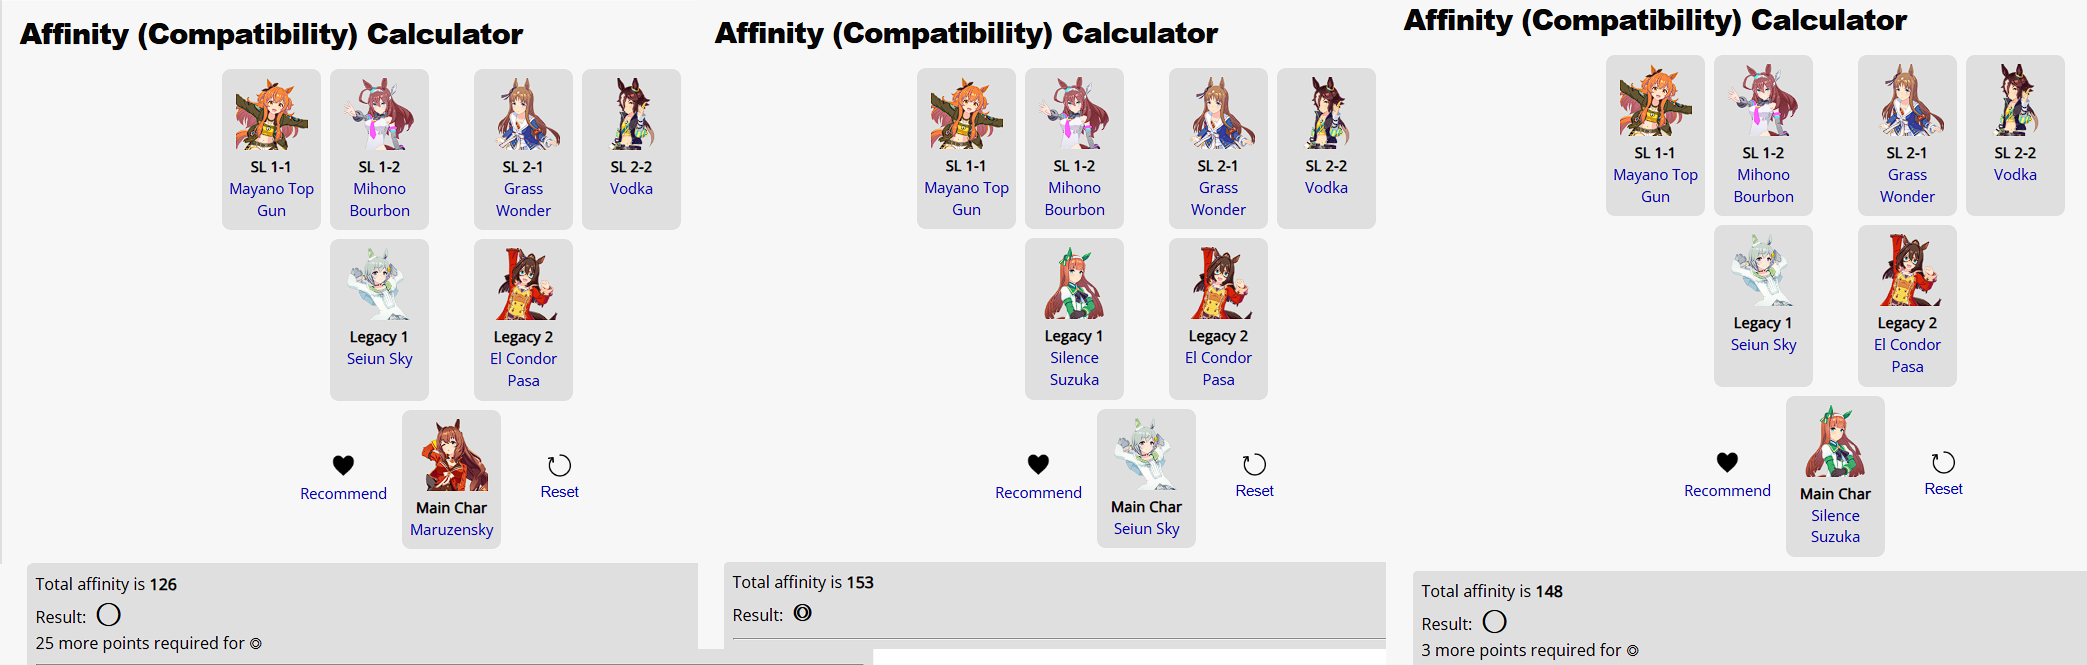Click the heart icon in the right calculator
This screenshot has height=665, width=2087.
point(1727,462)
